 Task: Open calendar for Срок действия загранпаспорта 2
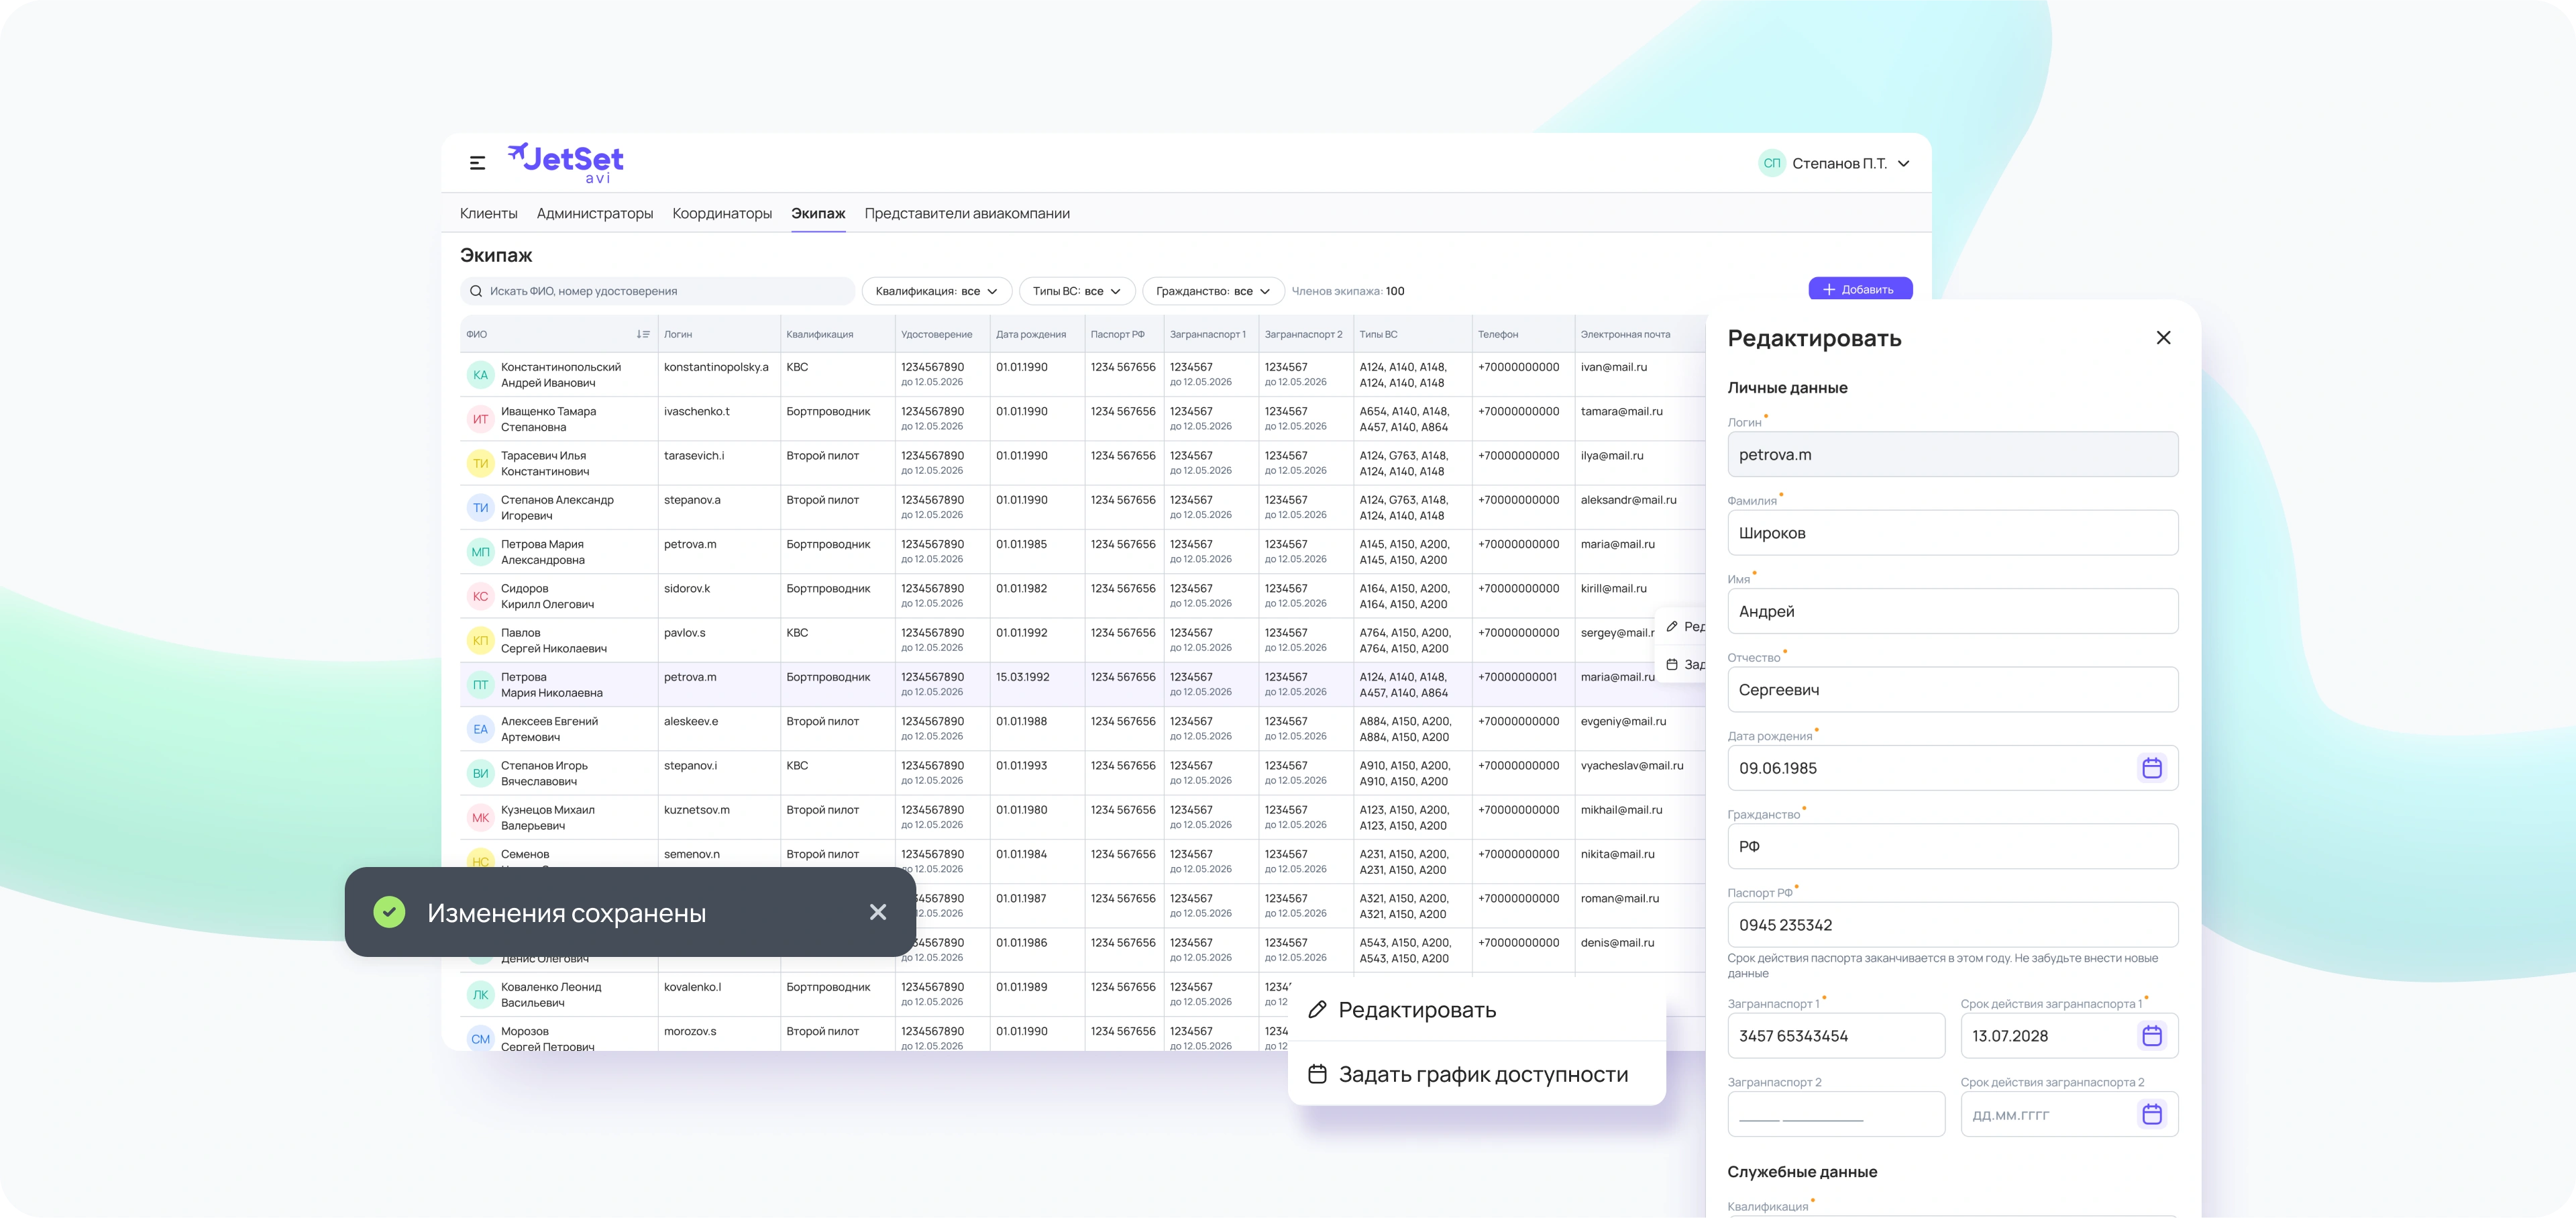(2151, 1114)
